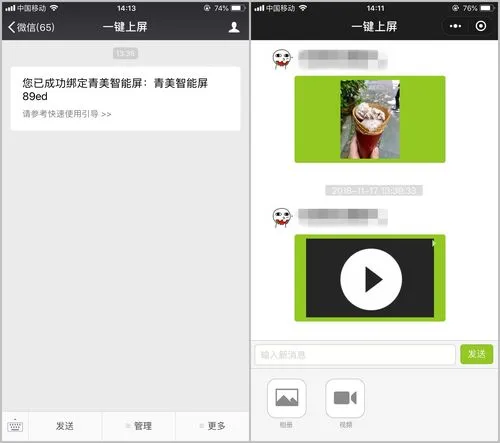
Task: Open the food cone photo message
Action: point(370,119)
